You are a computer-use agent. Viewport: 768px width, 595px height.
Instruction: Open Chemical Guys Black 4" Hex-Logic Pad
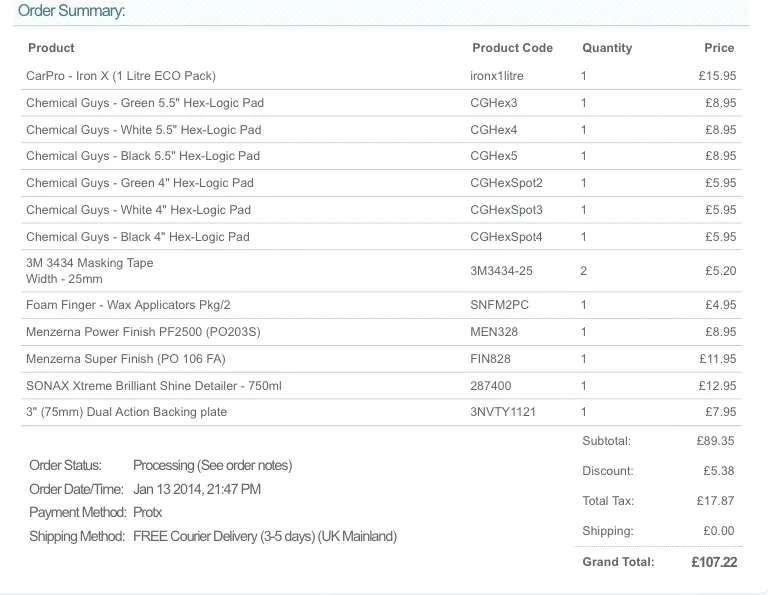click(x=138, y=237)
